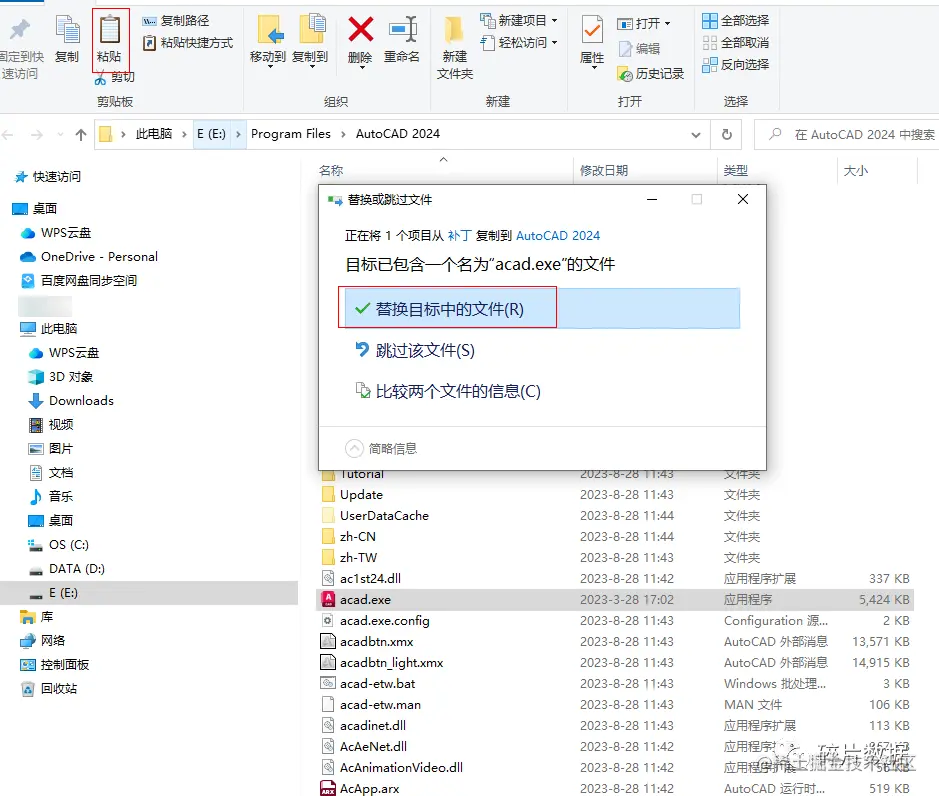Close the Replace or Skip Files dialog
939x796 pixels.
click(743, 199)
